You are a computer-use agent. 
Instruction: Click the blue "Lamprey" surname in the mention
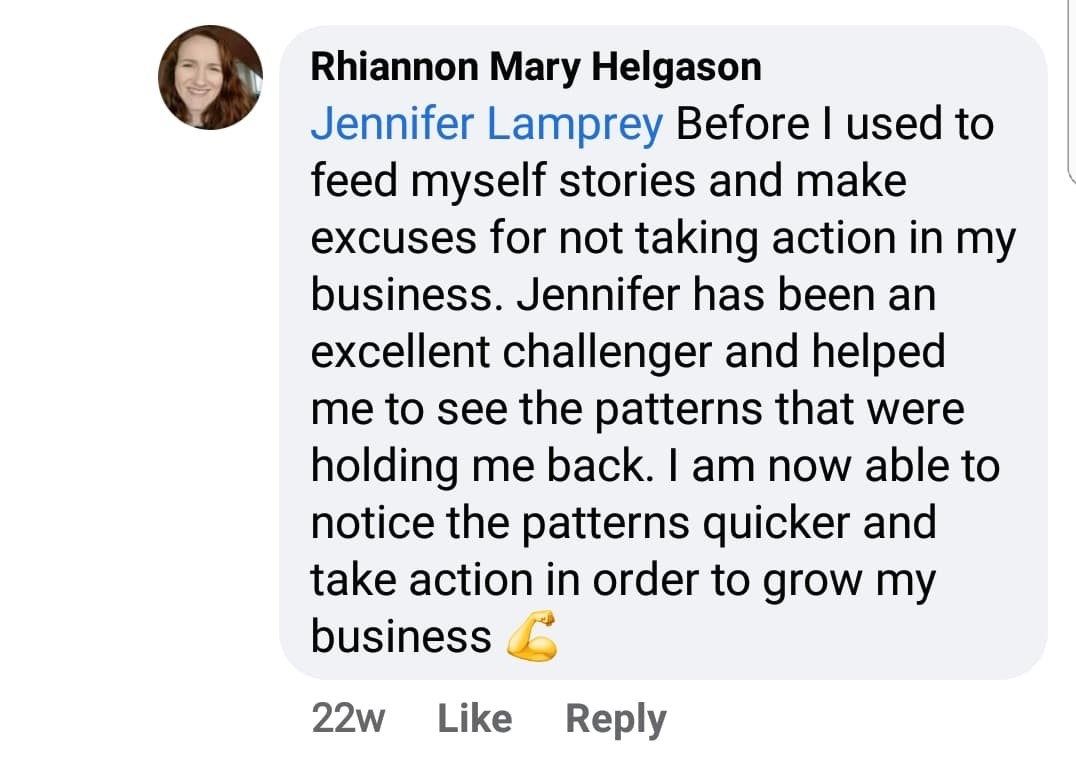[575, 125]
